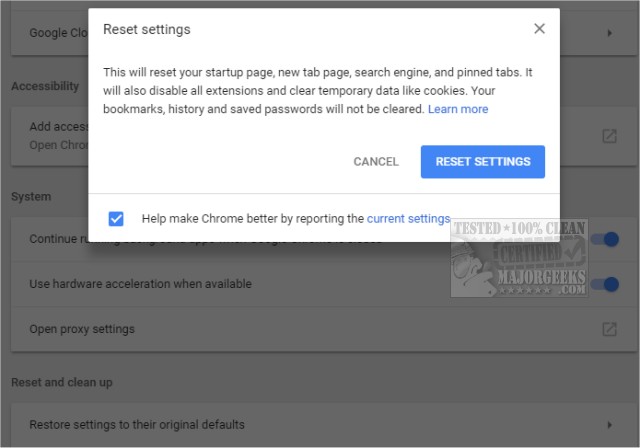Uncheck the Help make Chrome better checkbox
This screenshot has height=448, width=640.
pyautogui.click(x=117, y=219)
